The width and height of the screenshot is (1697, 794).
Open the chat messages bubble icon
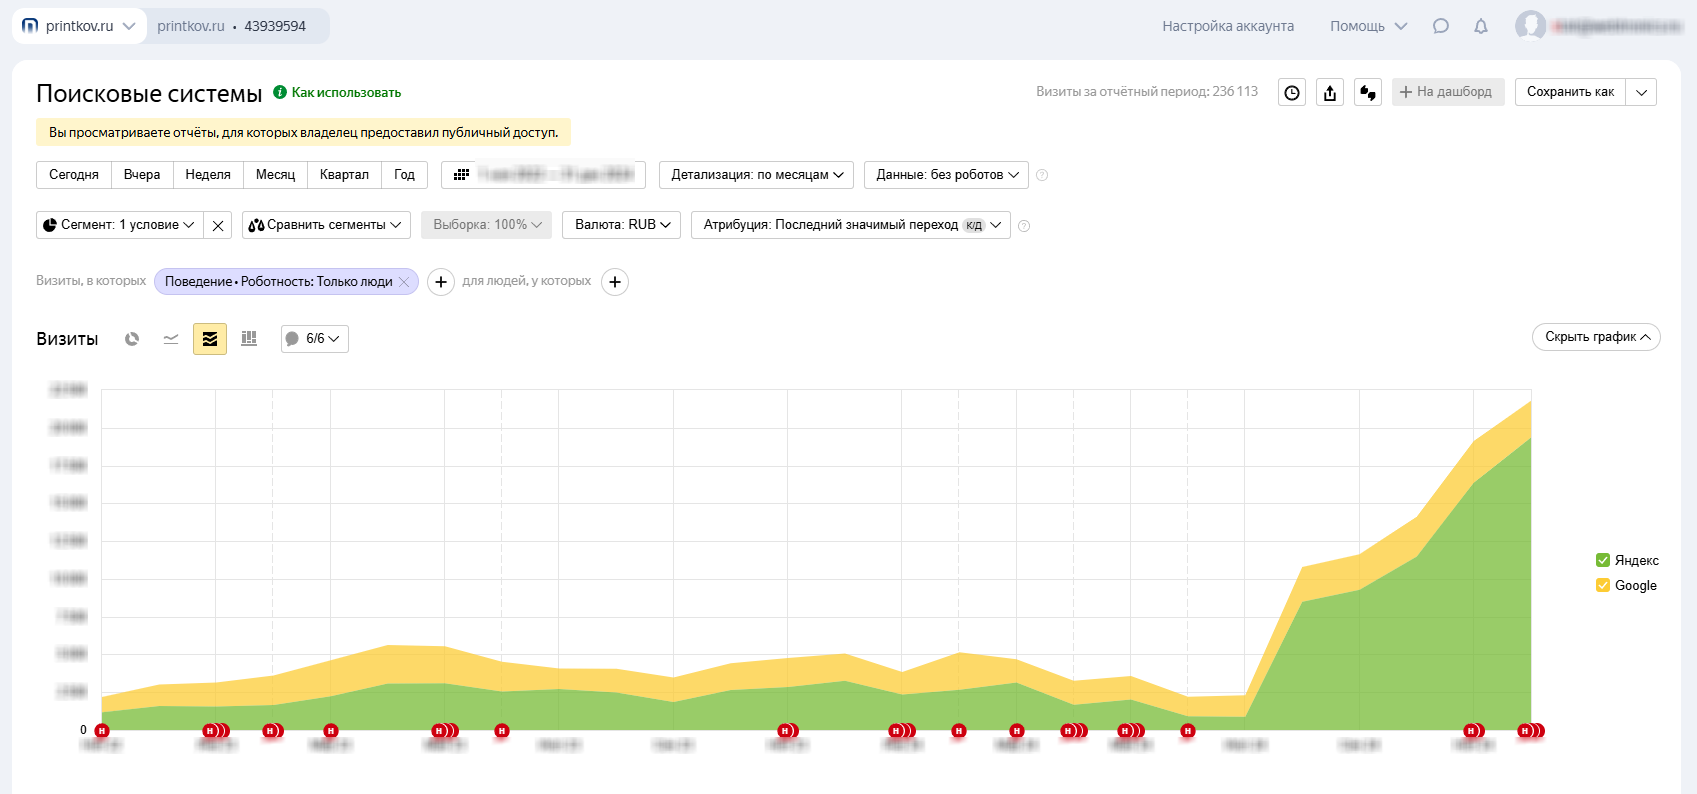pos(1441,26)
